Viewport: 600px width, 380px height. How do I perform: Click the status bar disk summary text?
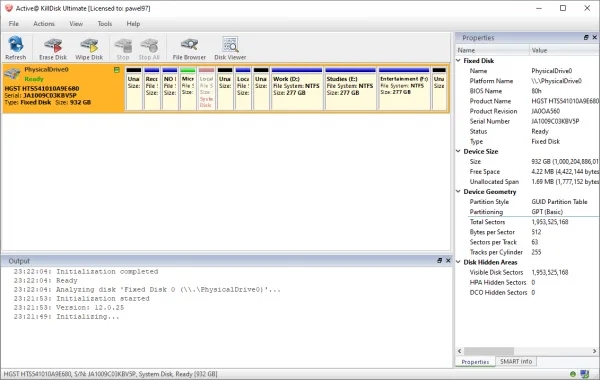(111, 374)
